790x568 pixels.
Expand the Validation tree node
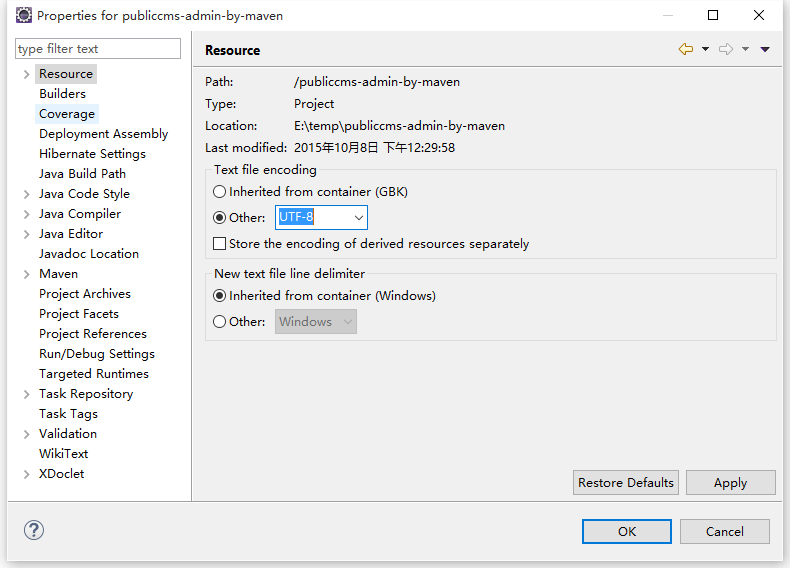(26, 434)
